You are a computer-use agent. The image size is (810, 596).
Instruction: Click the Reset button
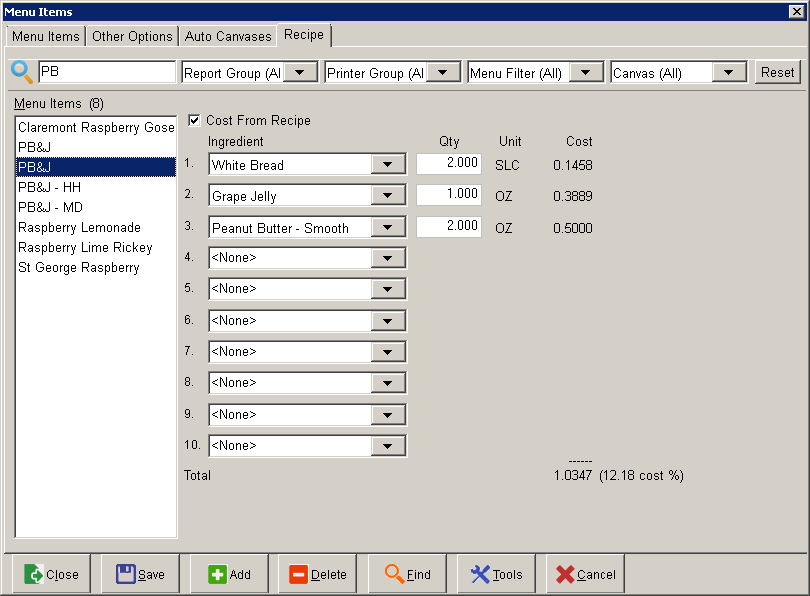(x=777, y=72)
